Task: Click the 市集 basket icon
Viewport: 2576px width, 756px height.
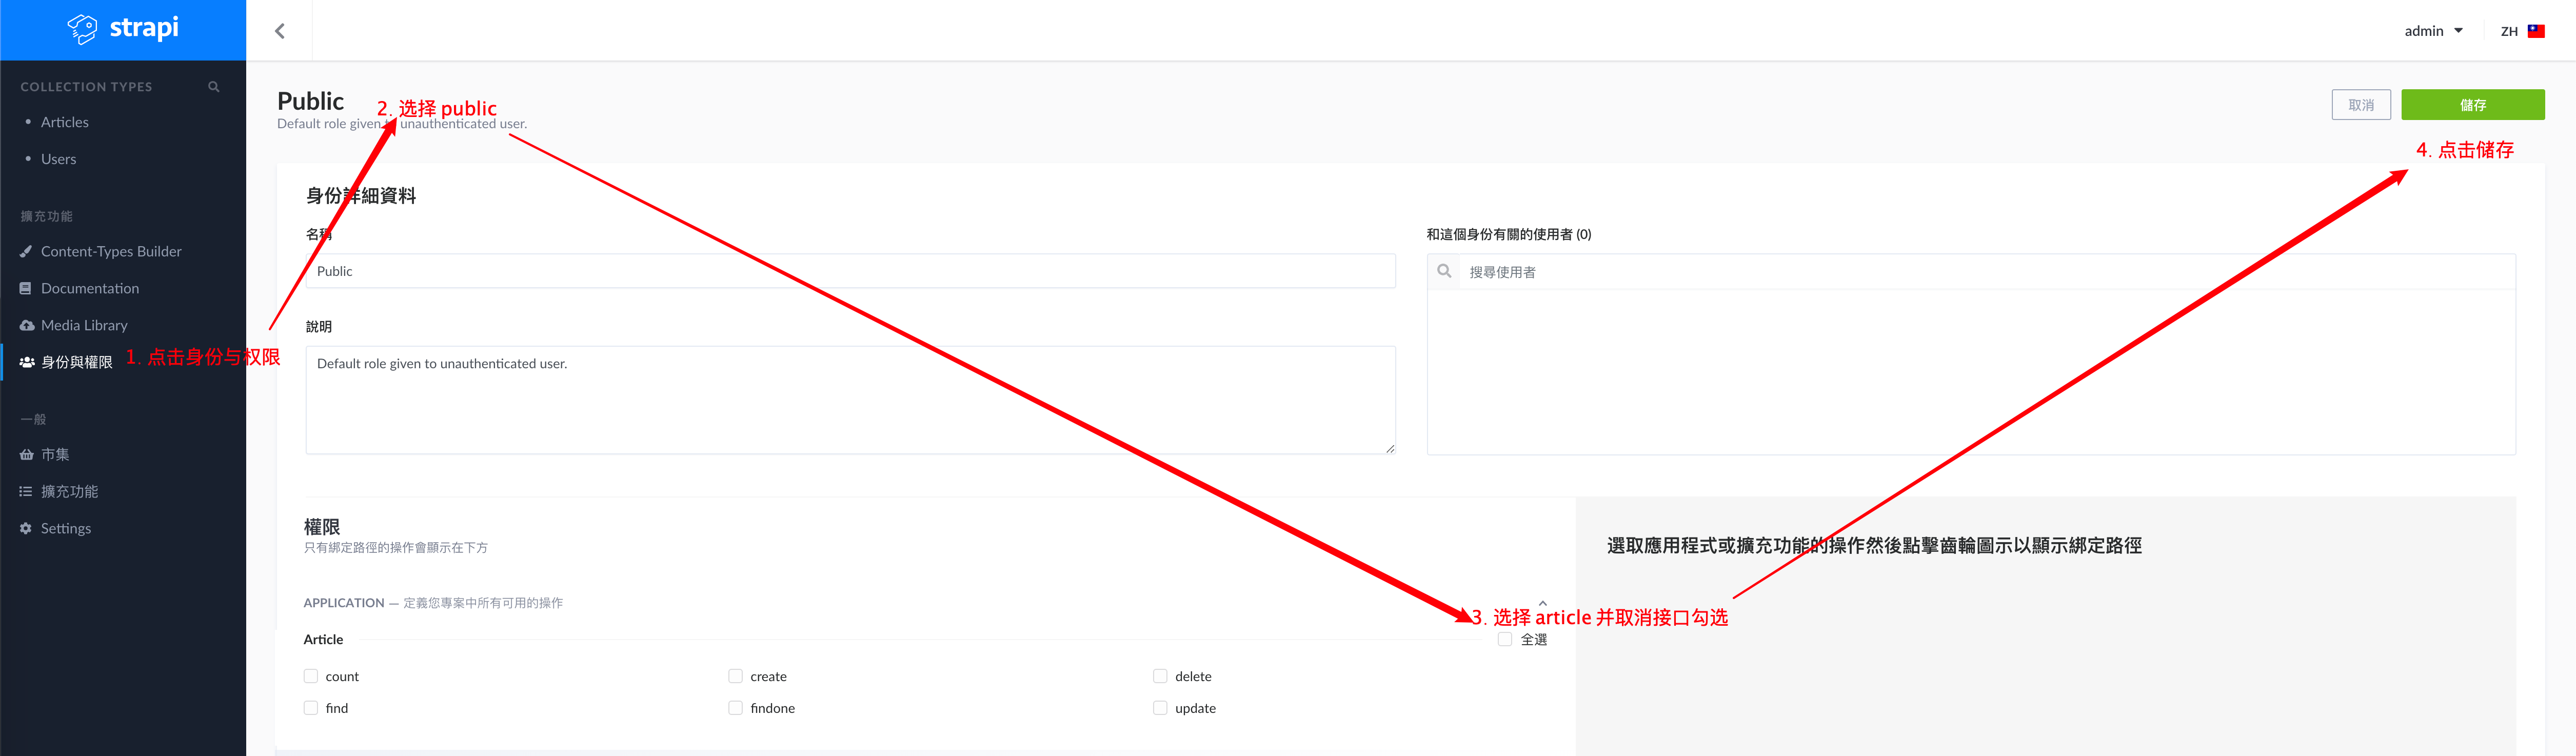Action: coord(26,454)
